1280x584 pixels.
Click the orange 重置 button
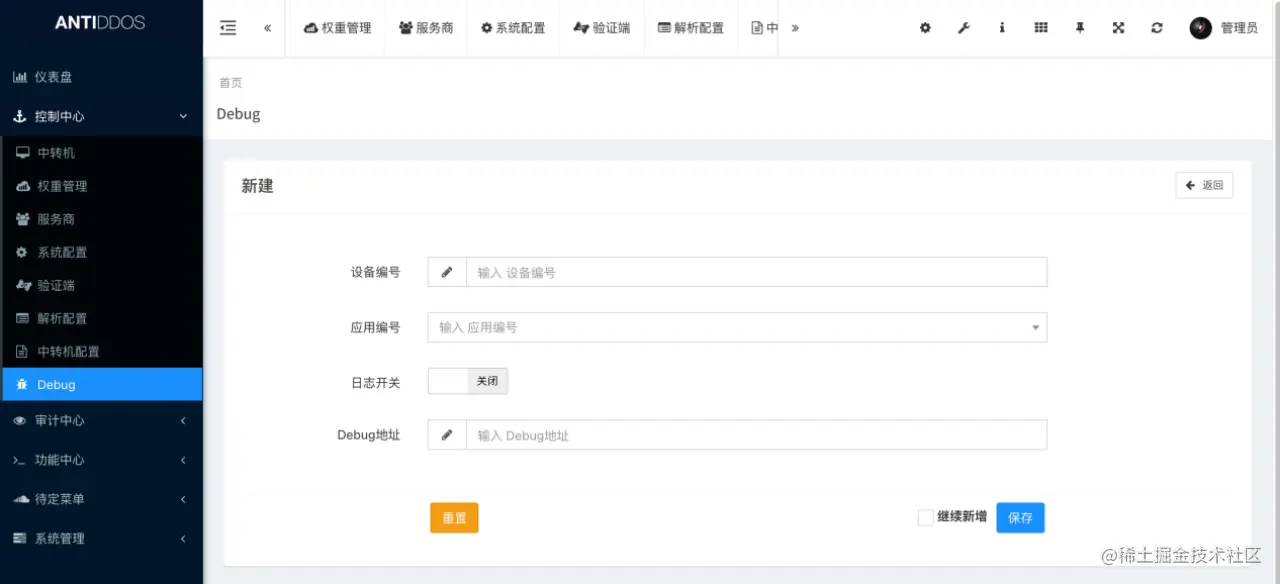454,518
